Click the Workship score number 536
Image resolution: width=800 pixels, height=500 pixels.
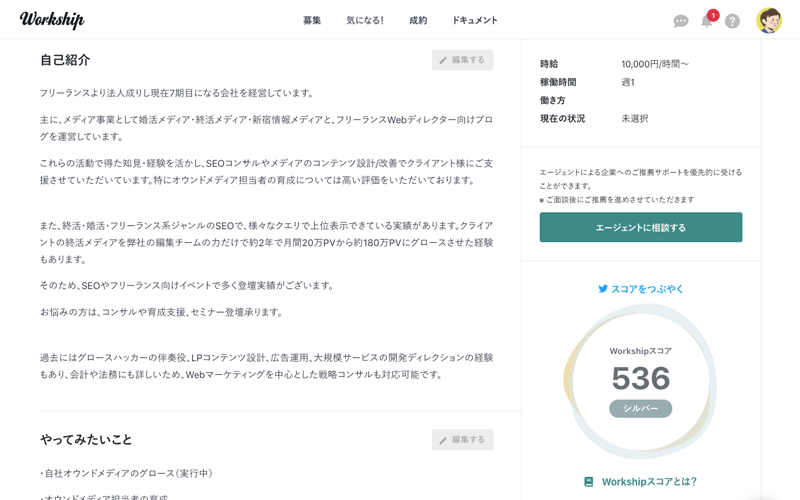tap(641, 378)
